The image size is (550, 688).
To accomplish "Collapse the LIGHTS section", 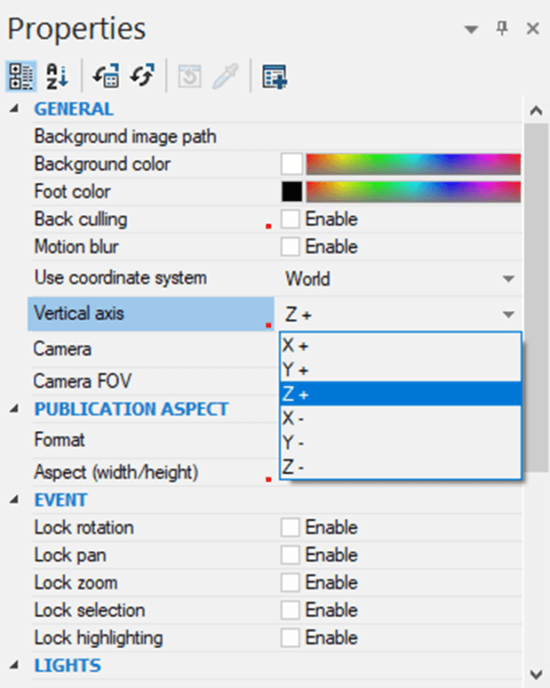I will [14, 665].
